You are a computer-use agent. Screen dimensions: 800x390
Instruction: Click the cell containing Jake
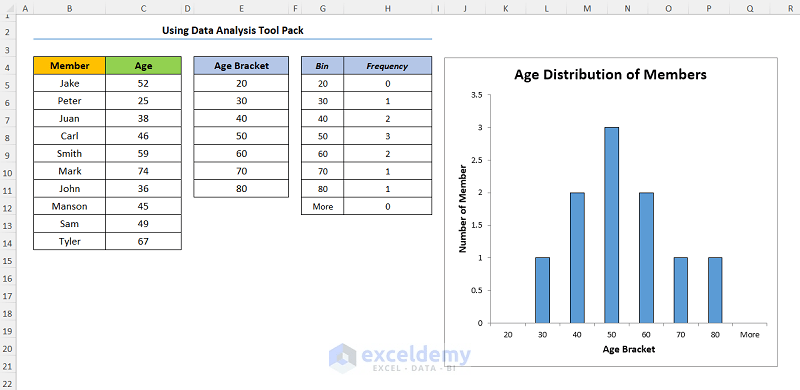[x=69, y=84]
